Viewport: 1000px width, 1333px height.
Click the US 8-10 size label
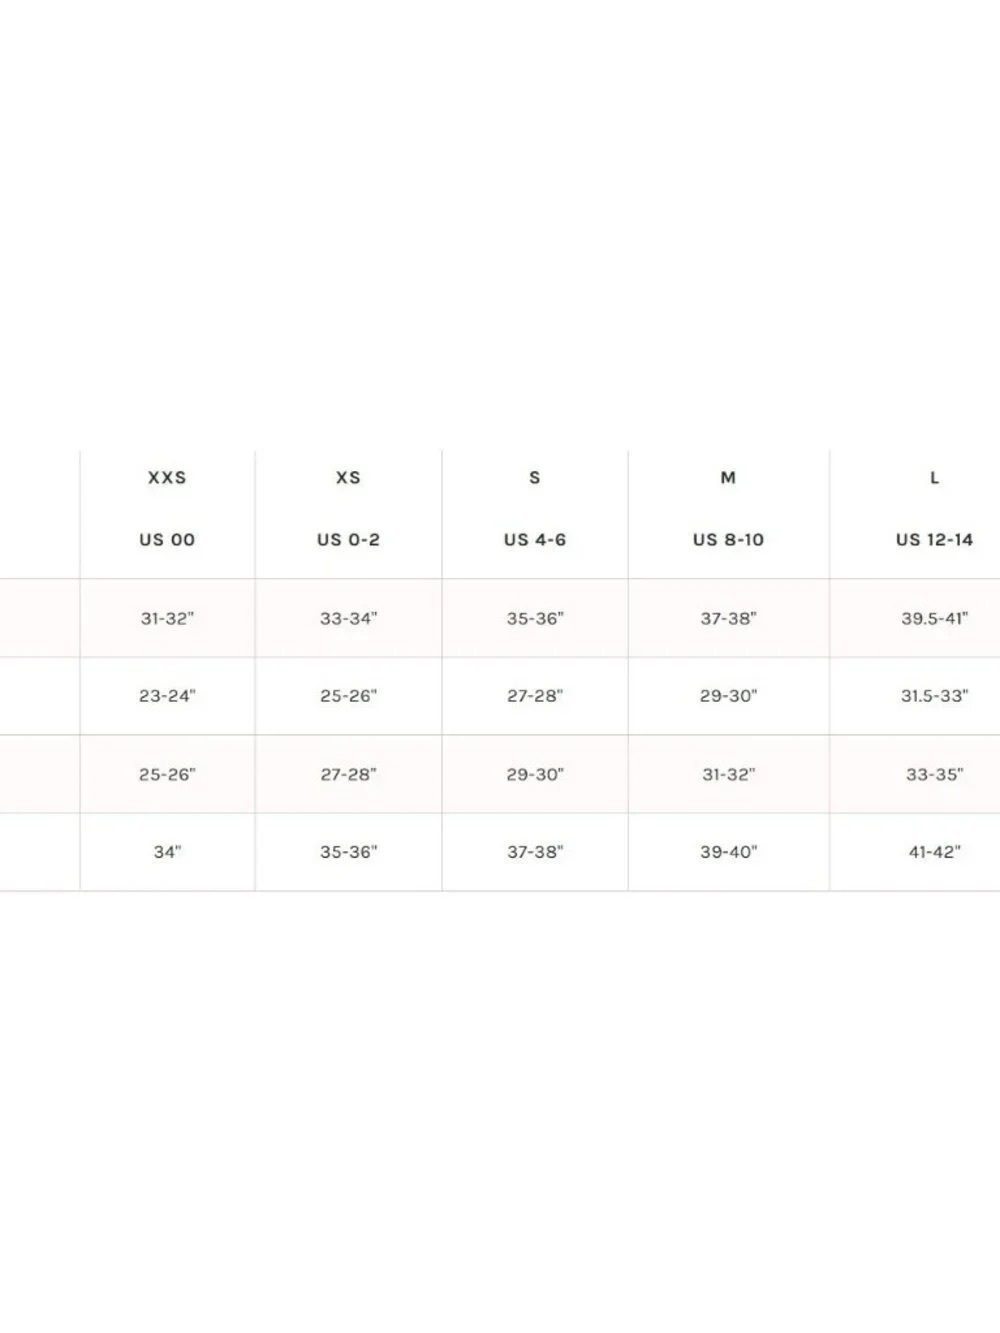728,540
